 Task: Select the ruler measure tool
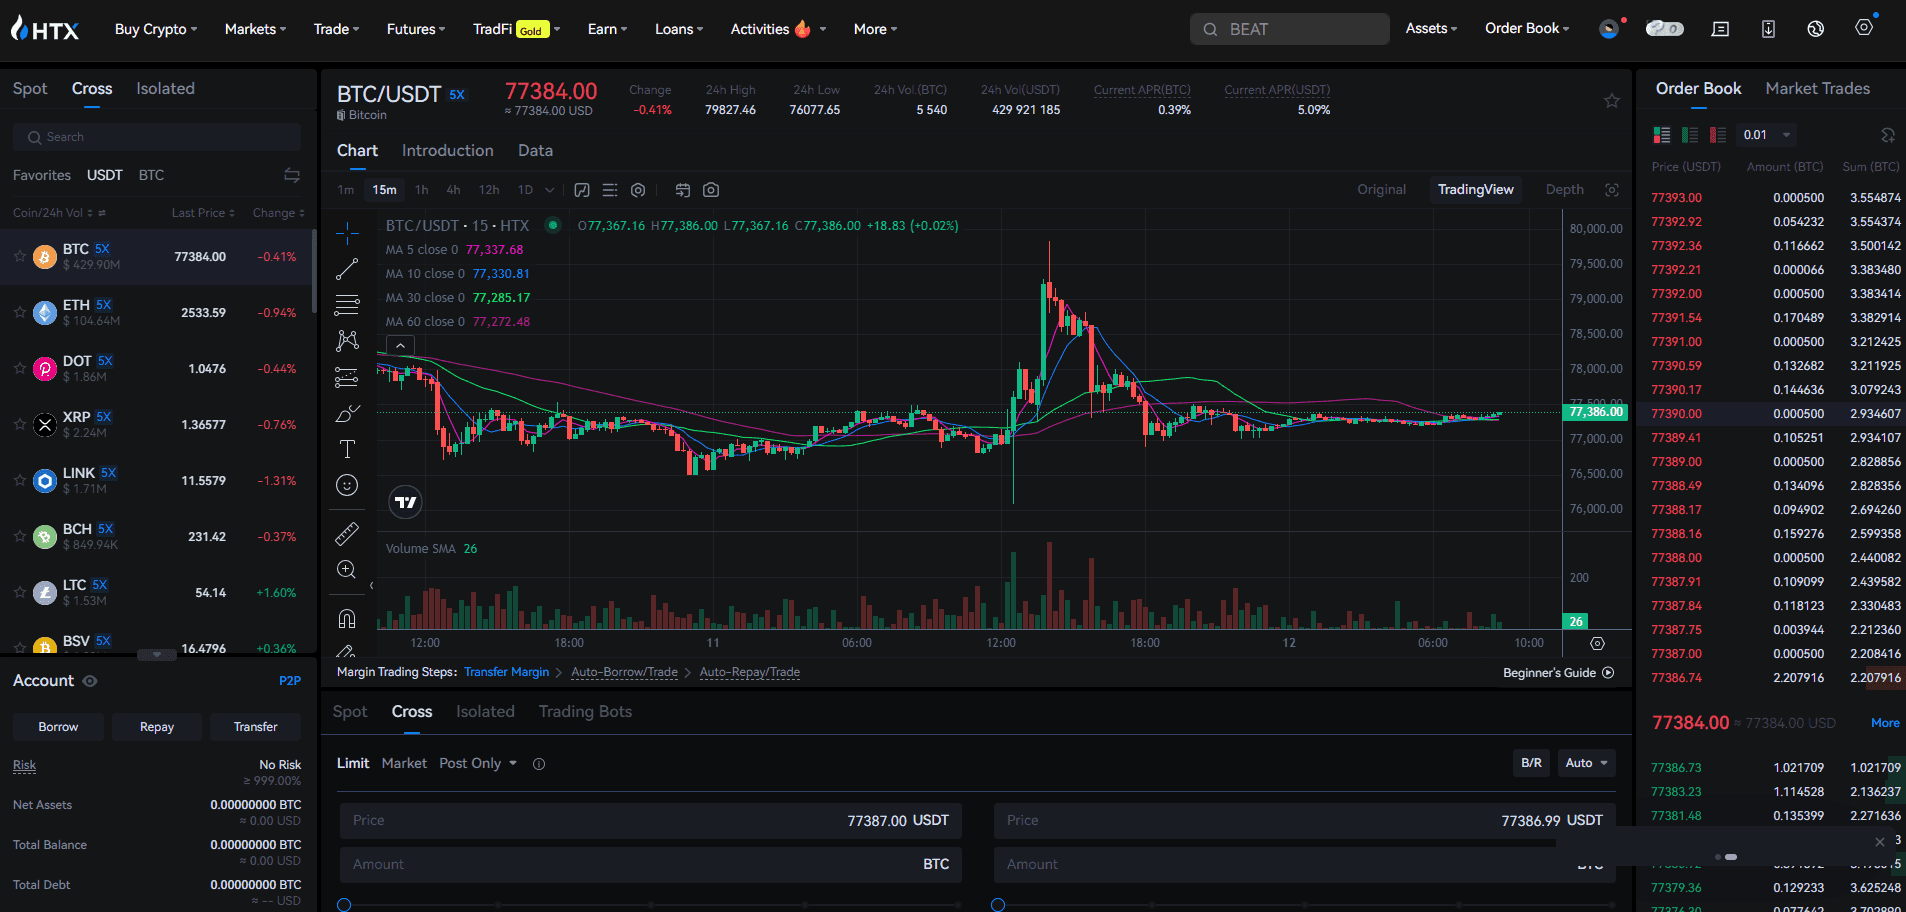pos(347,534)
